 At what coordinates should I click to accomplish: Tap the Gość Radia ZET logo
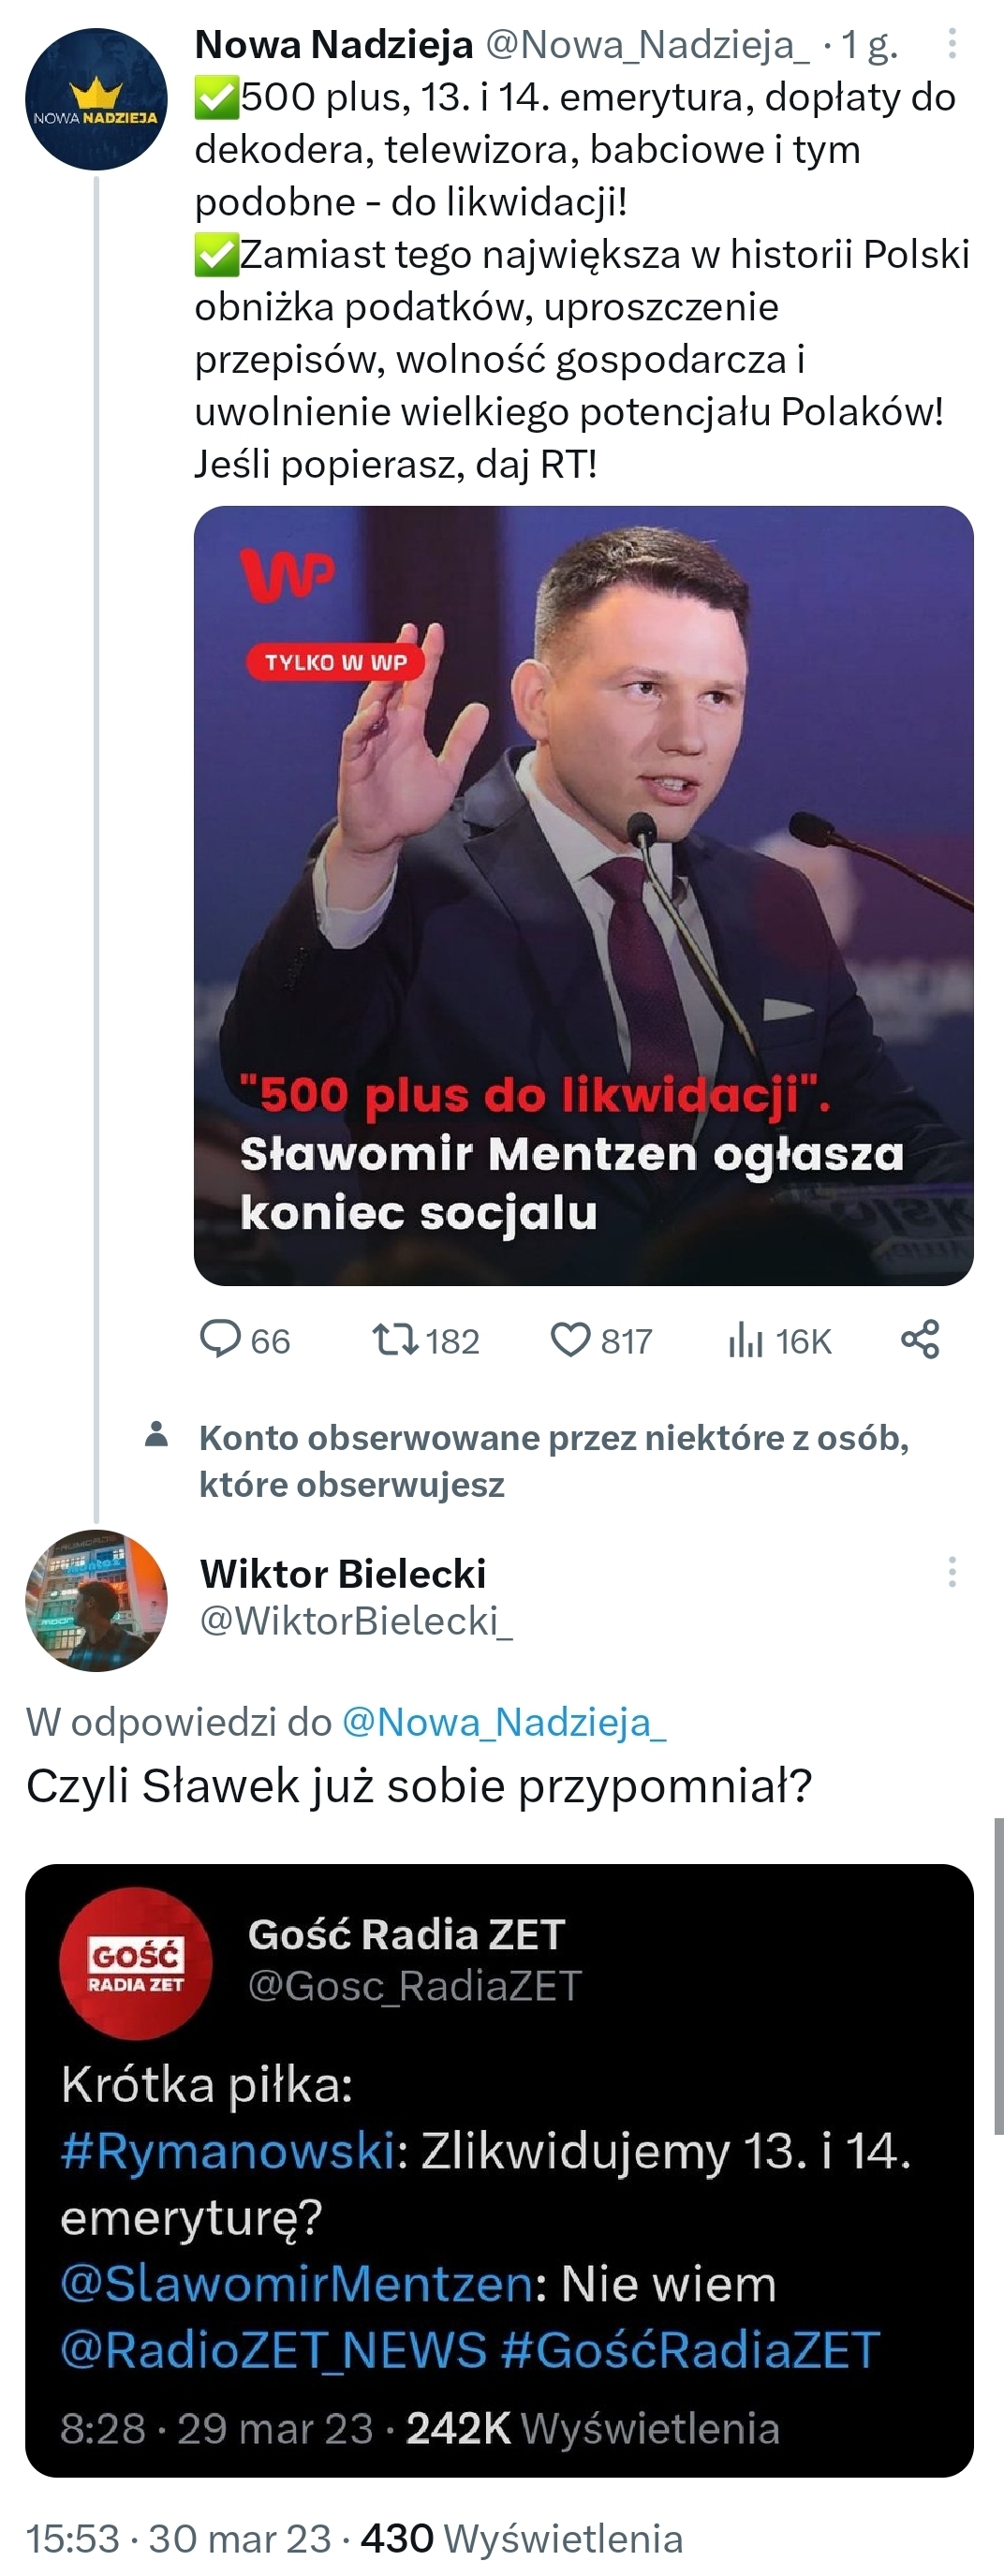pos(136,1963)
